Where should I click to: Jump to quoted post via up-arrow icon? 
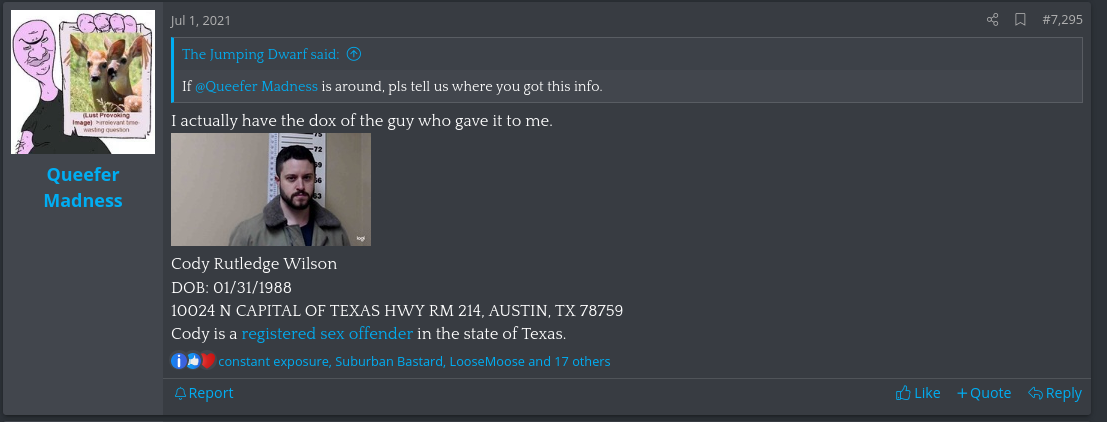pos(354,54)
